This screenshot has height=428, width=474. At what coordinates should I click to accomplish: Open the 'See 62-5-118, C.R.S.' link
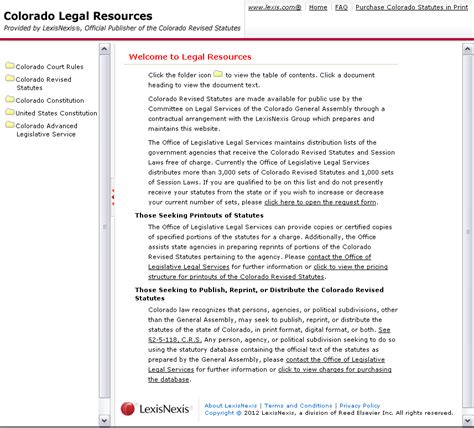269,334
